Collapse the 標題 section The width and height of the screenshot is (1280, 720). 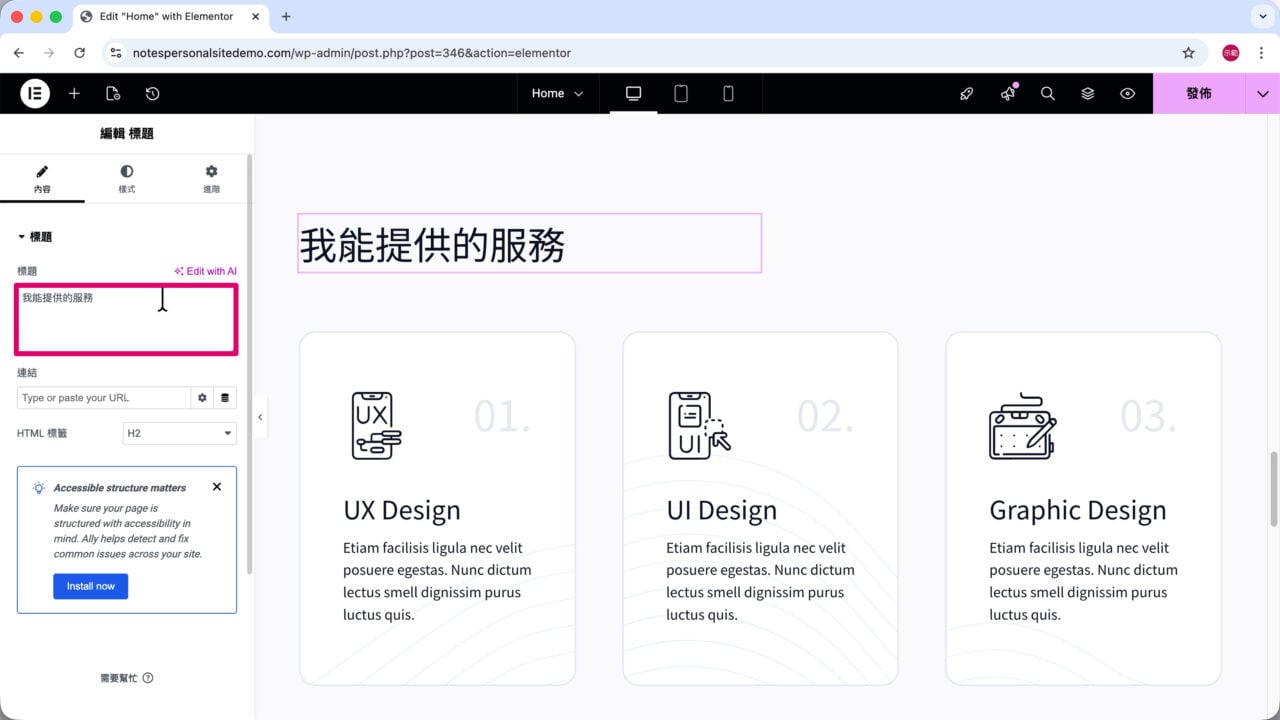click(35, 237)
